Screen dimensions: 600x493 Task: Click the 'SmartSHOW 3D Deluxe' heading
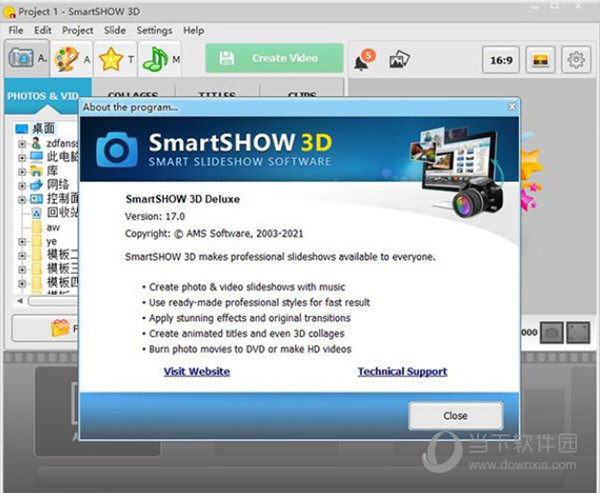pos(183,199)
